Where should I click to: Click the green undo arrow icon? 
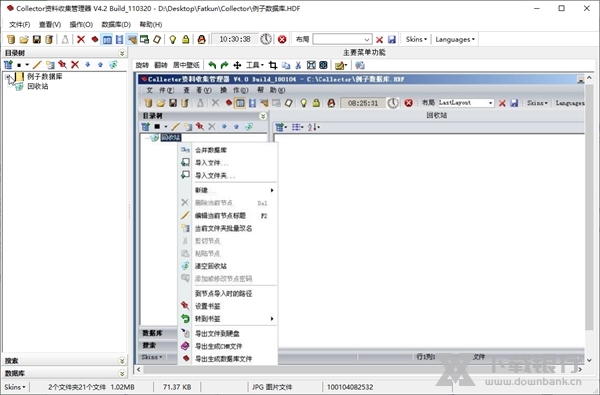pos(212,65)
